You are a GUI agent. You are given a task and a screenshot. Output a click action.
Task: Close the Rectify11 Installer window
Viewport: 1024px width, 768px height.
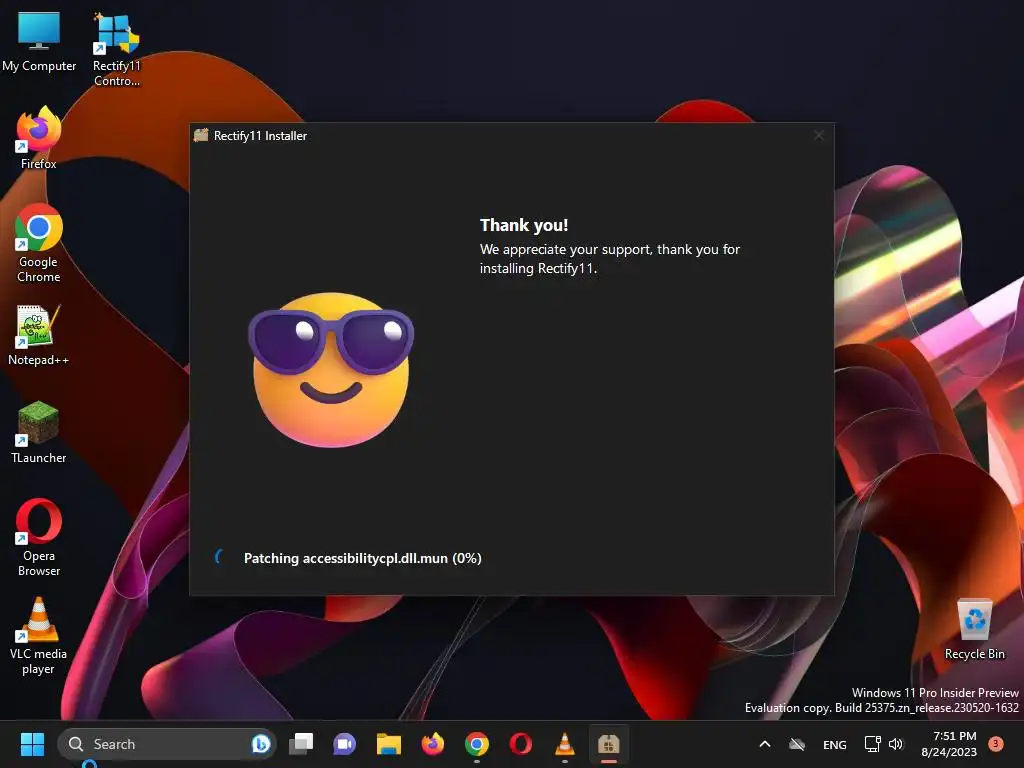[818, 135]
